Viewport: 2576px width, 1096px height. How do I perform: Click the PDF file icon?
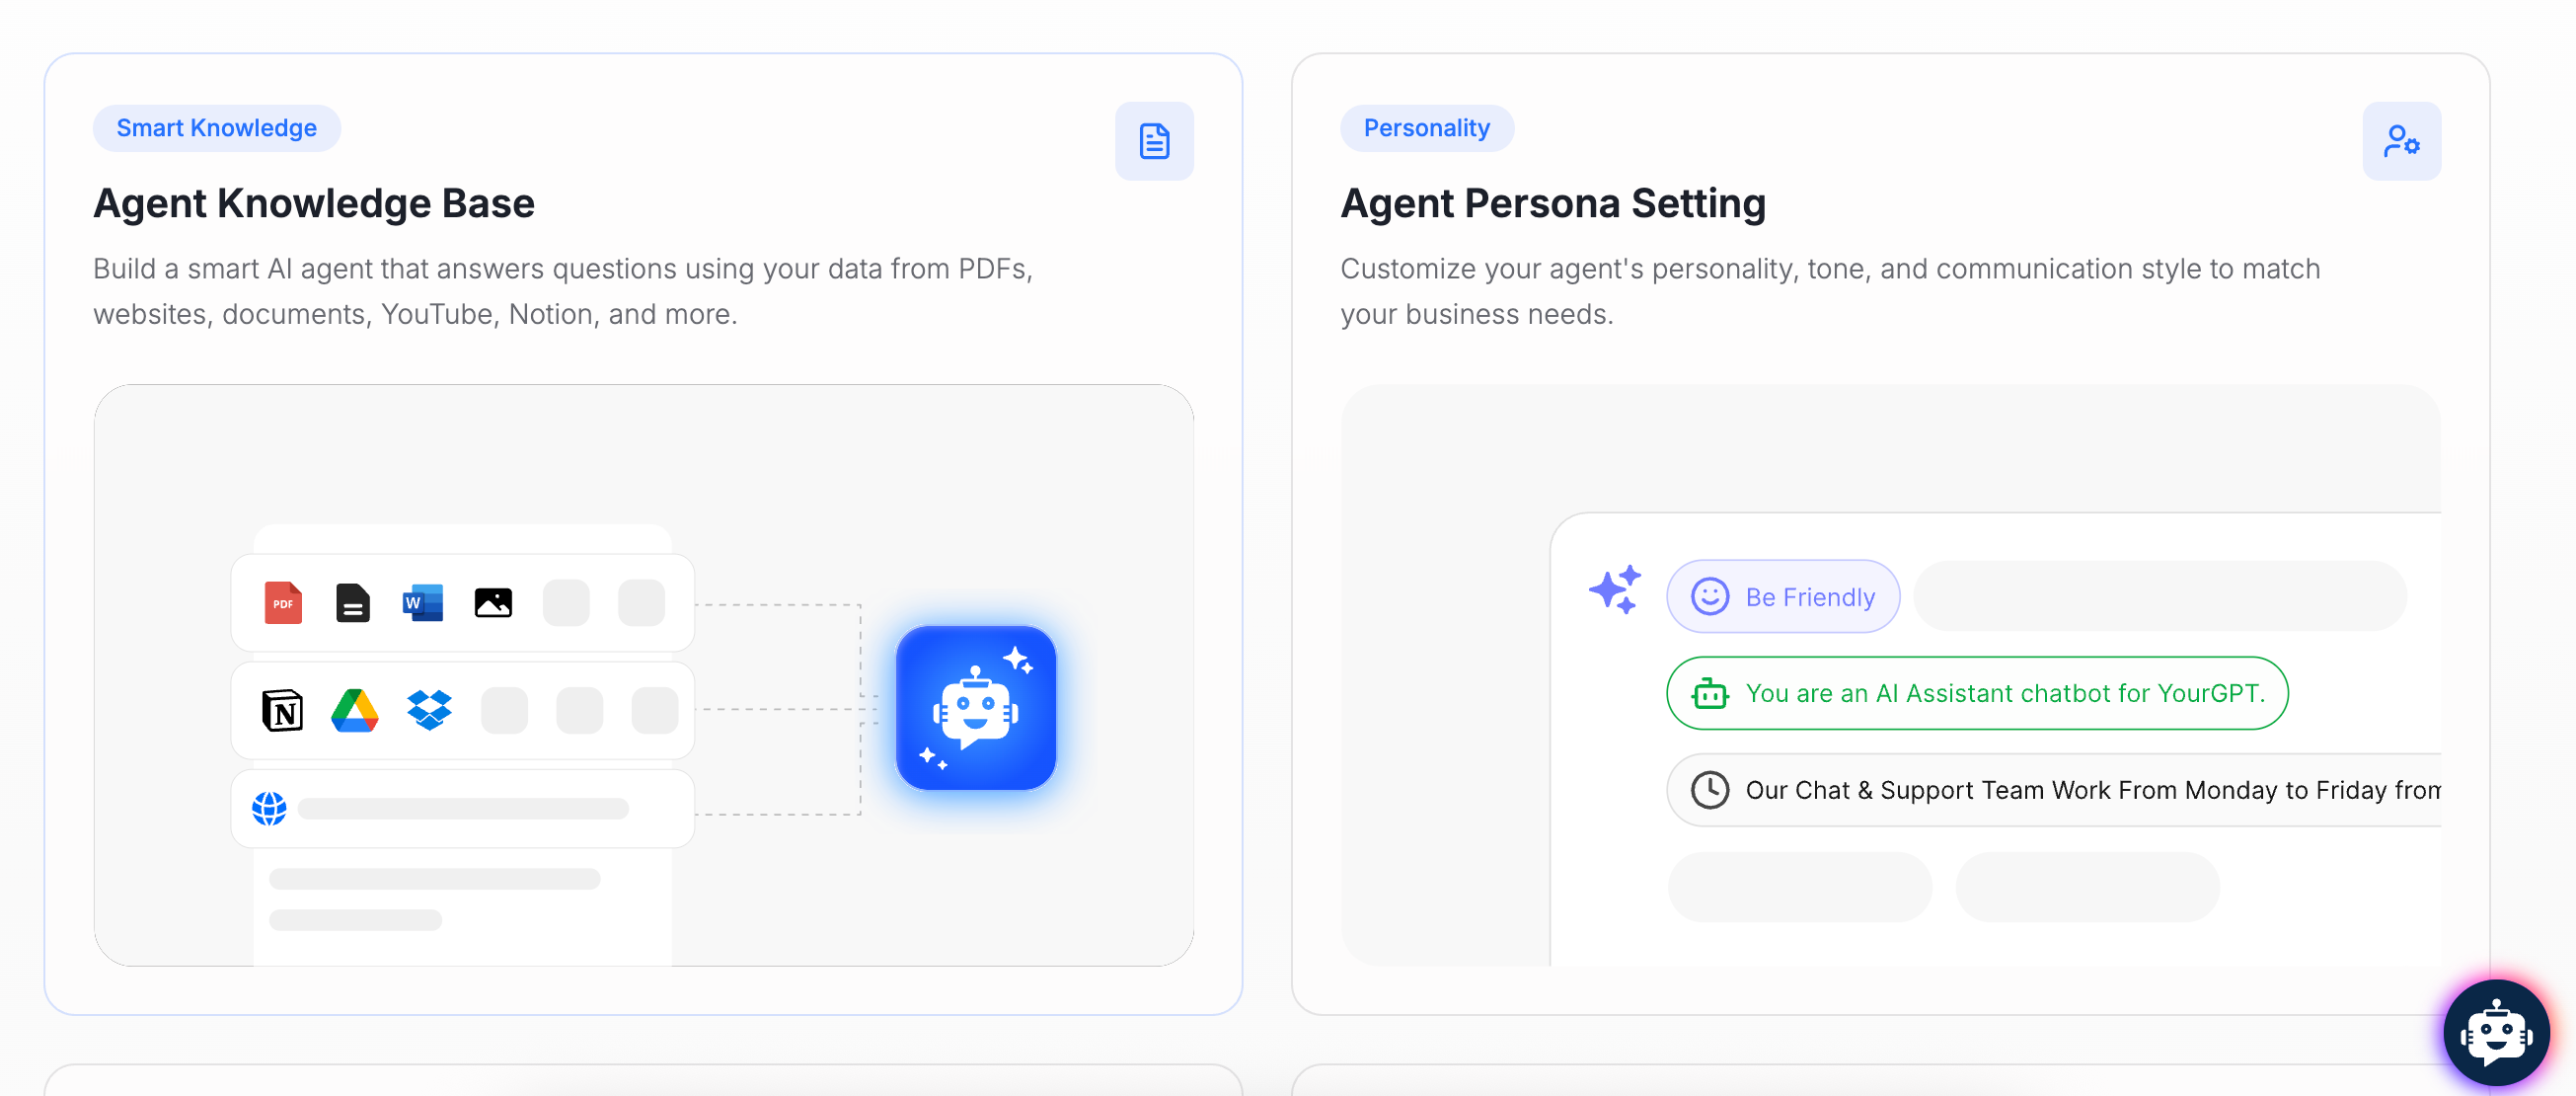pos(283,603)
